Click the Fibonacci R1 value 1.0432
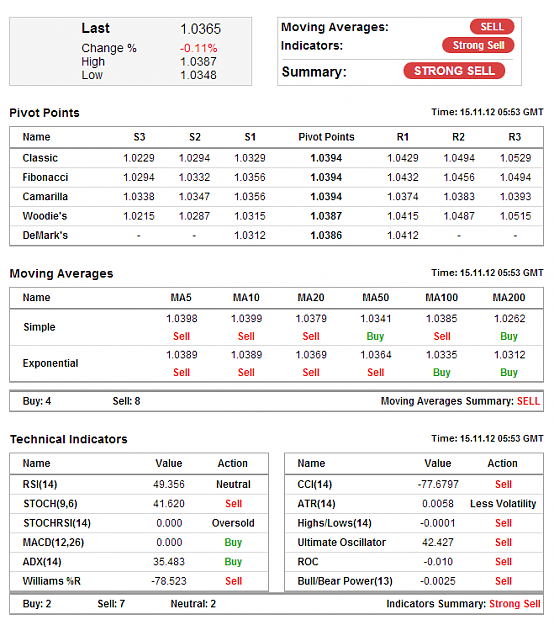Image resolution: width=554 pixels, height=625 pixels. [x=403, y=177]
